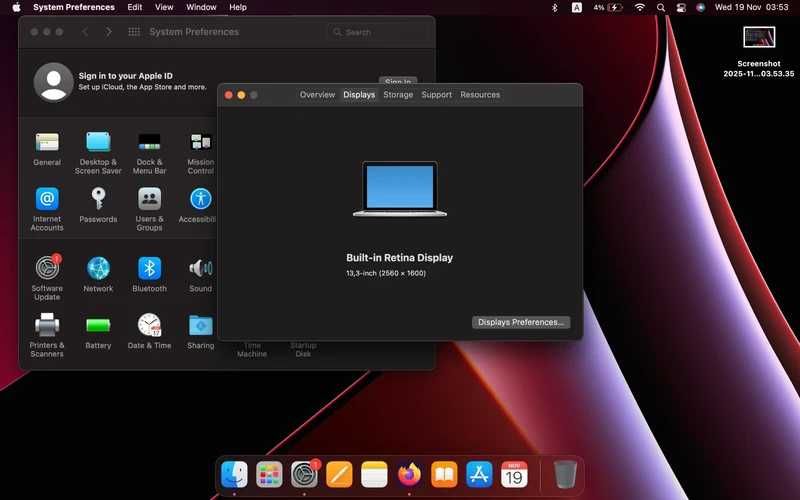This screenshot has width=800, height=500.
Task: Open Firefox from the Dock
Action: pos(409,474)
